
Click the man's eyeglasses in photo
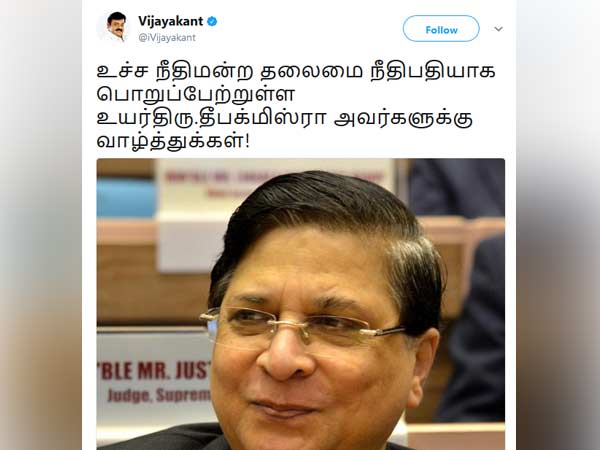pos(302,326)
